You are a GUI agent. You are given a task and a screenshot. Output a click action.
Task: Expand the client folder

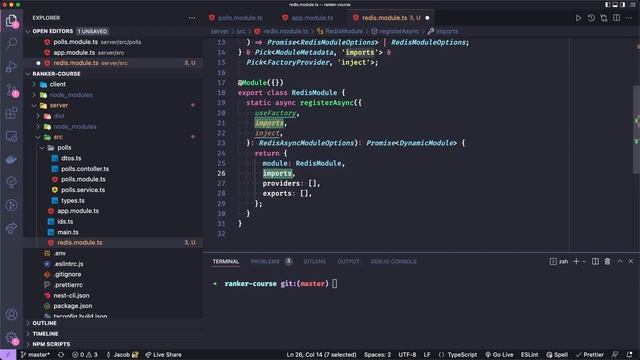[x=58, y=84]
